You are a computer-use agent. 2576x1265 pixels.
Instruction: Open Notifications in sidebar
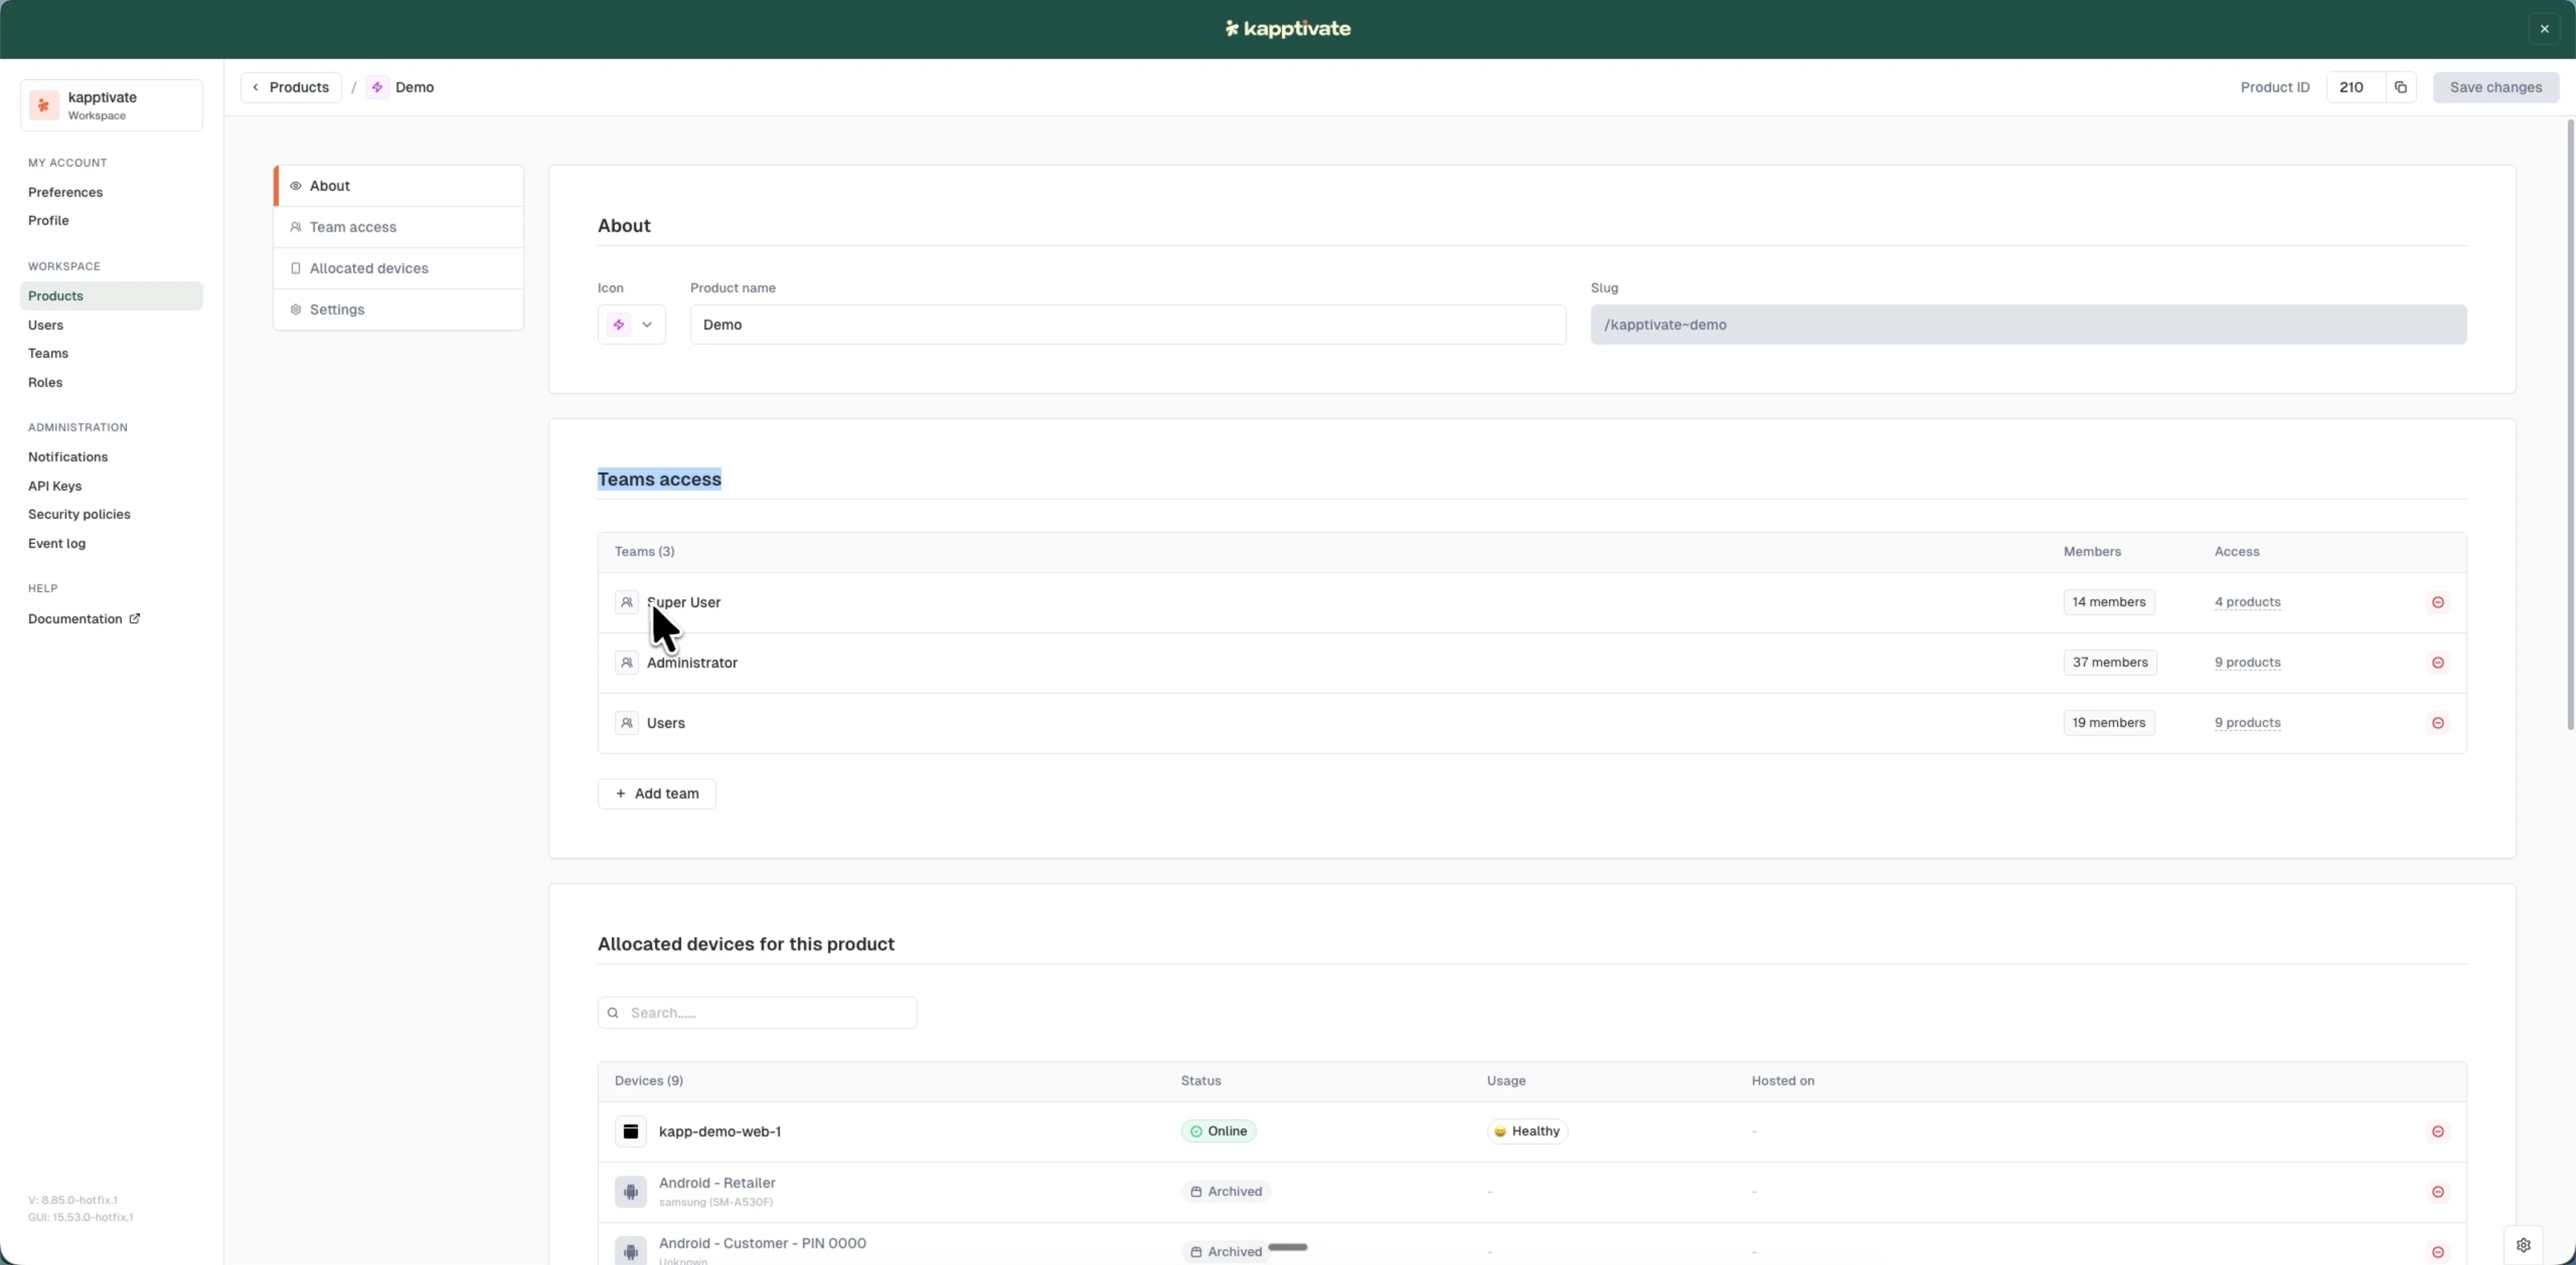68,457
